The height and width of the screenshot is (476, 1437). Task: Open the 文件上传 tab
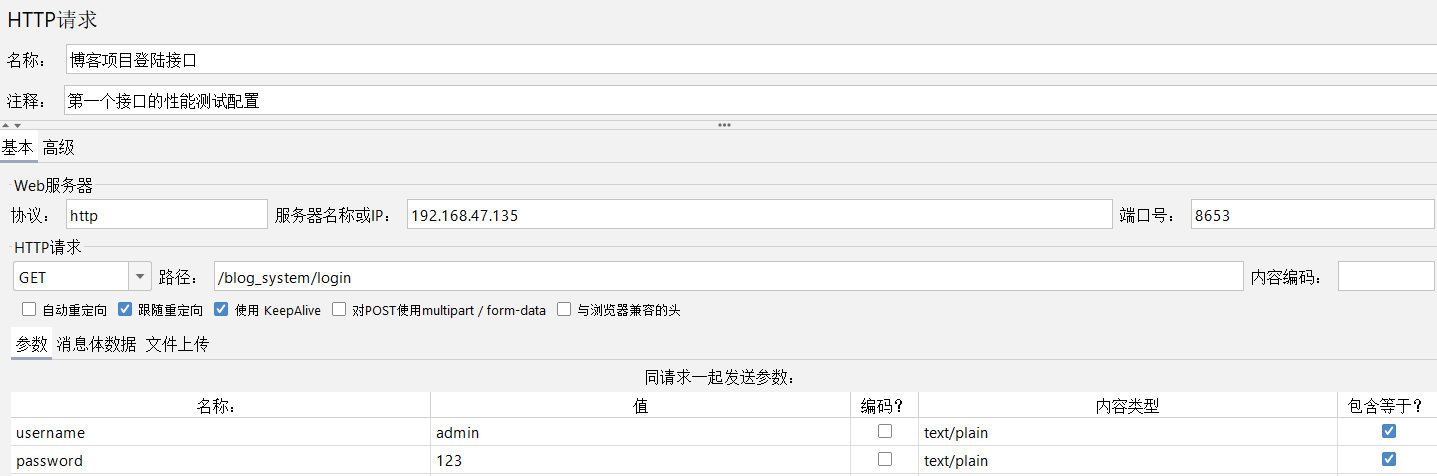tap(177, 344)
